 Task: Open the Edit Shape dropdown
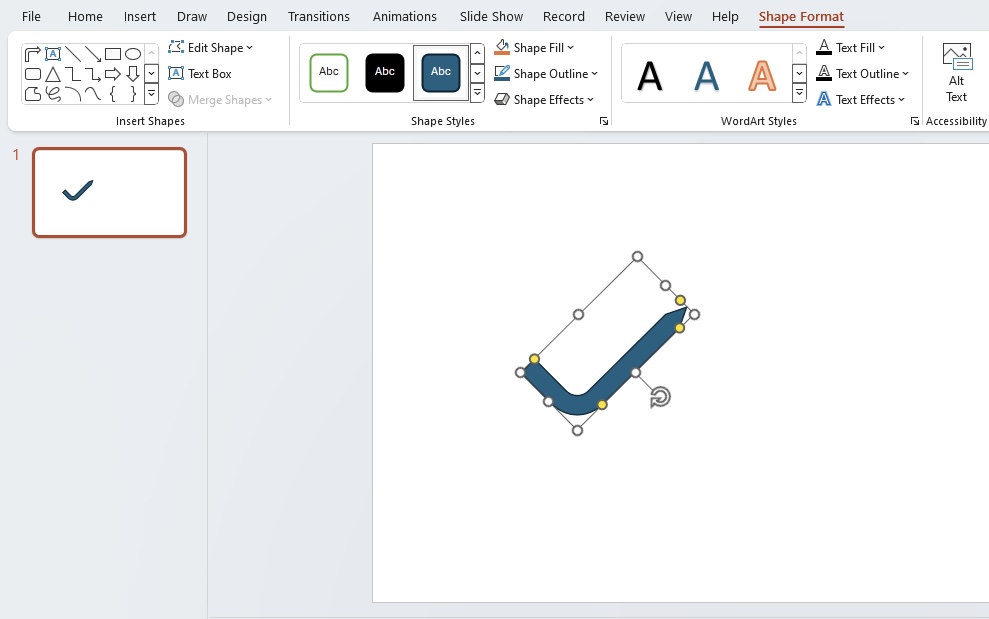point(211,47)
